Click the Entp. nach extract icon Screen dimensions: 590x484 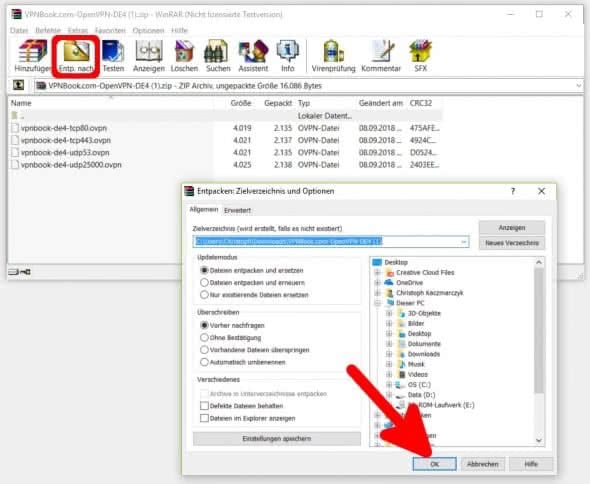(x=76, y=51)
